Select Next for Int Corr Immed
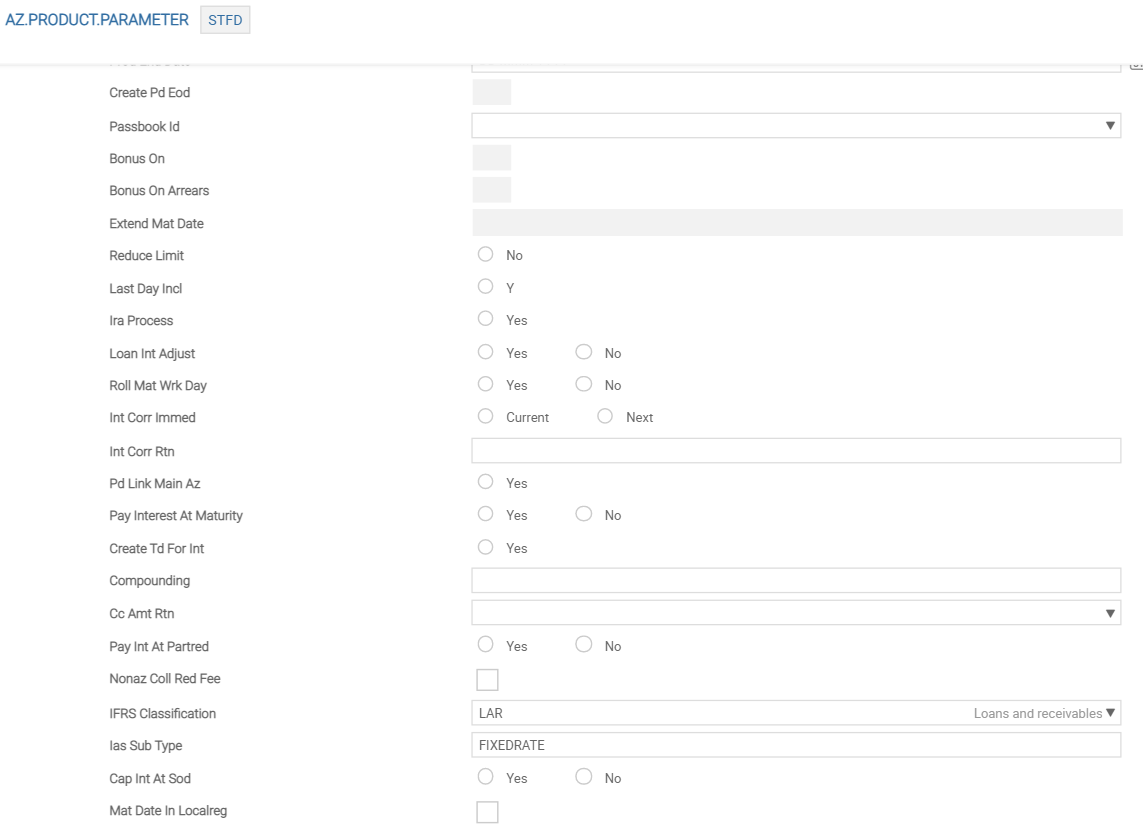The image size is (1143, 827). 605,417
